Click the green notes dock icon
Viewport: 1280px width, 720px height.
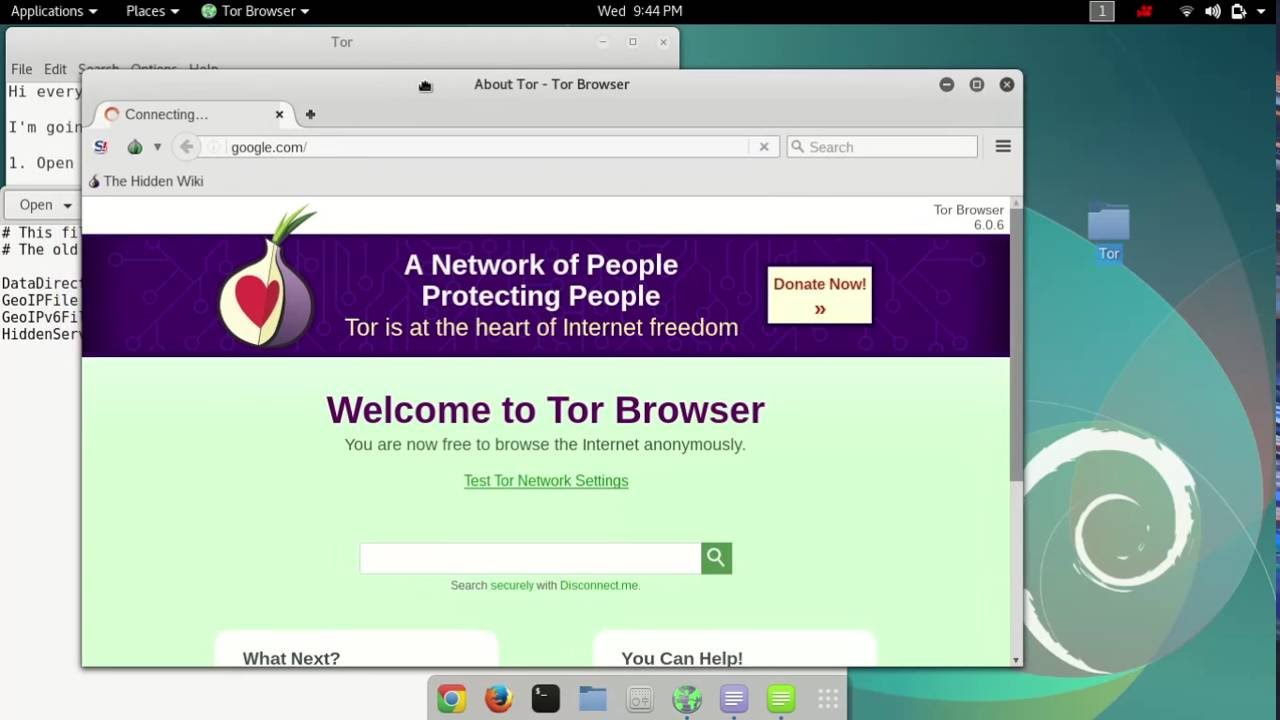(781, 698)
